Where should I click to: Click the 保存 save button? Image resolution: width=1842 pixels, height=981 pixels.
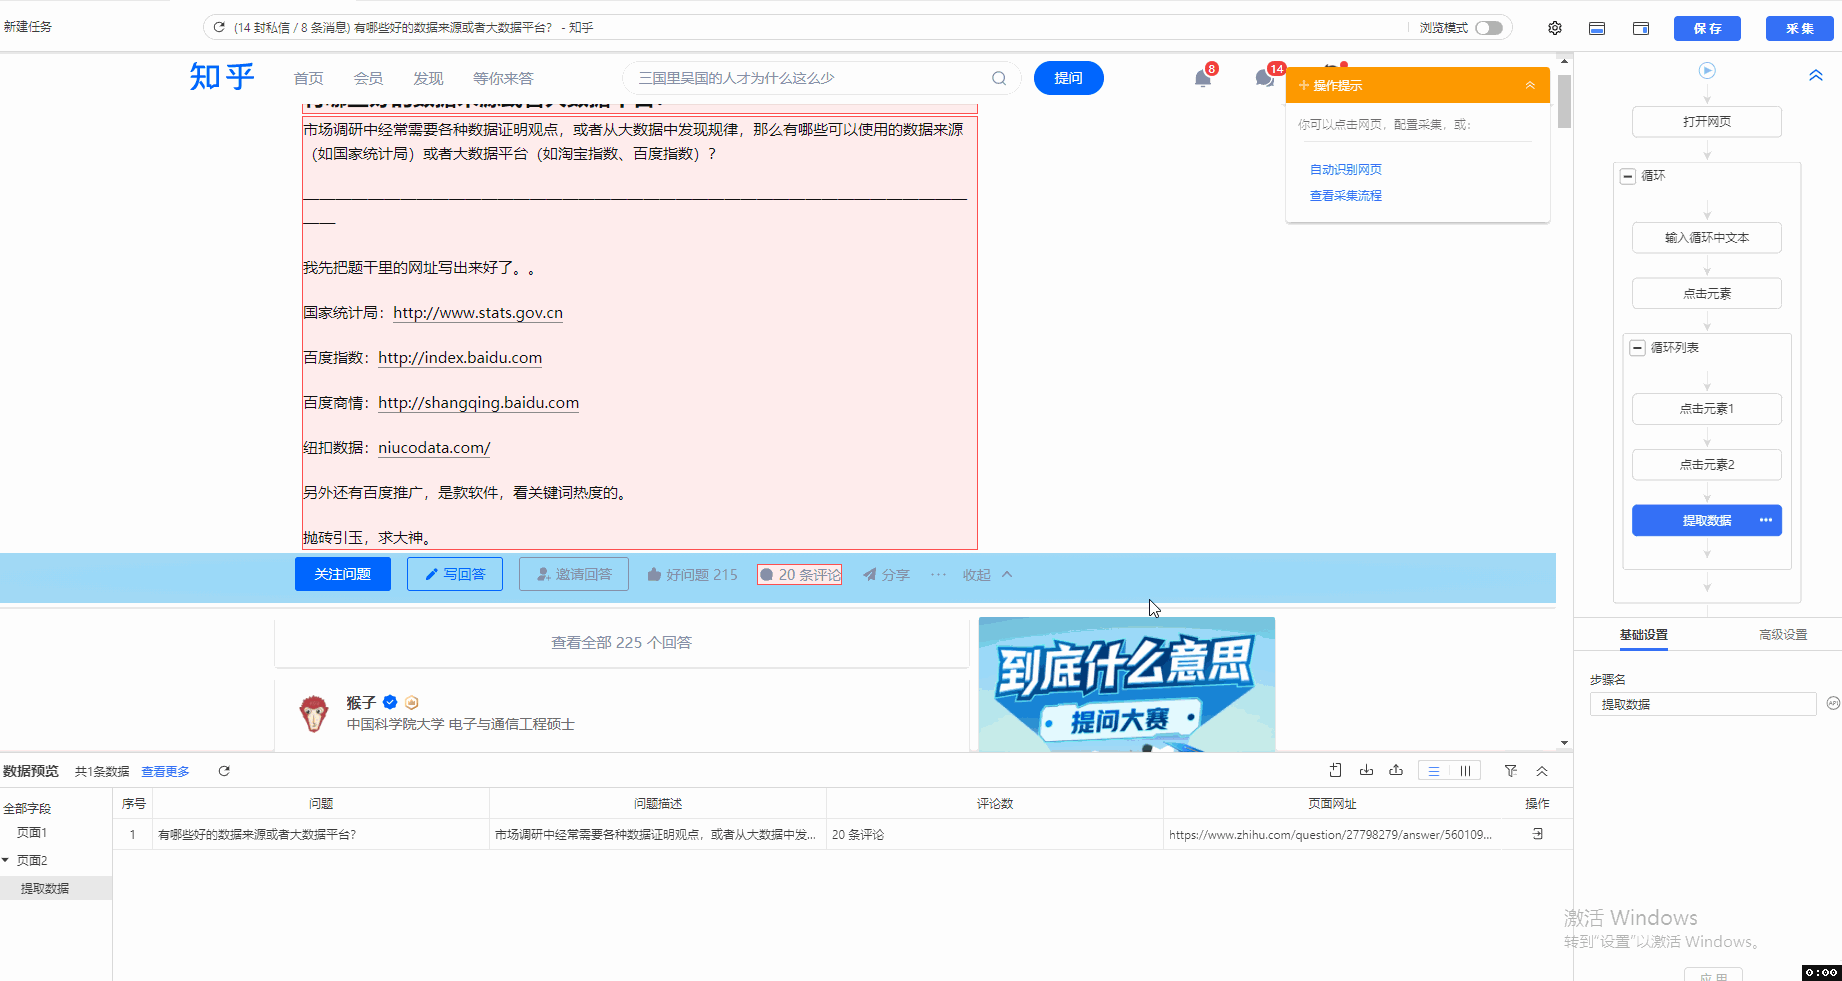click(1707, 28)
